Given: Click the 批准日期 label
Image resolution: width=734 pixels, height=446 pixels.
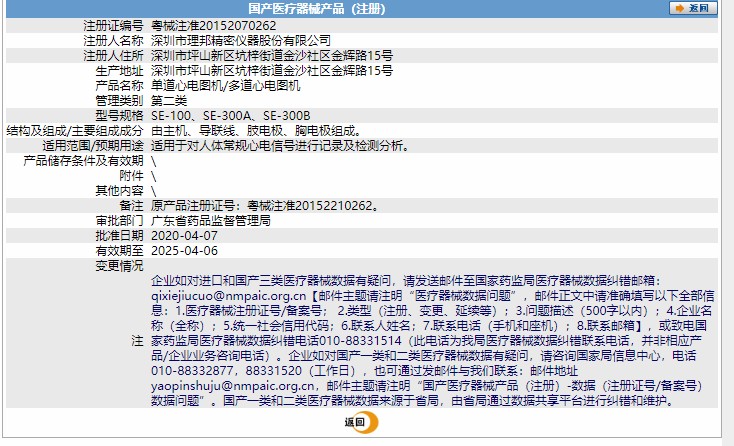Looking at the screenshot, I should 119,235.
